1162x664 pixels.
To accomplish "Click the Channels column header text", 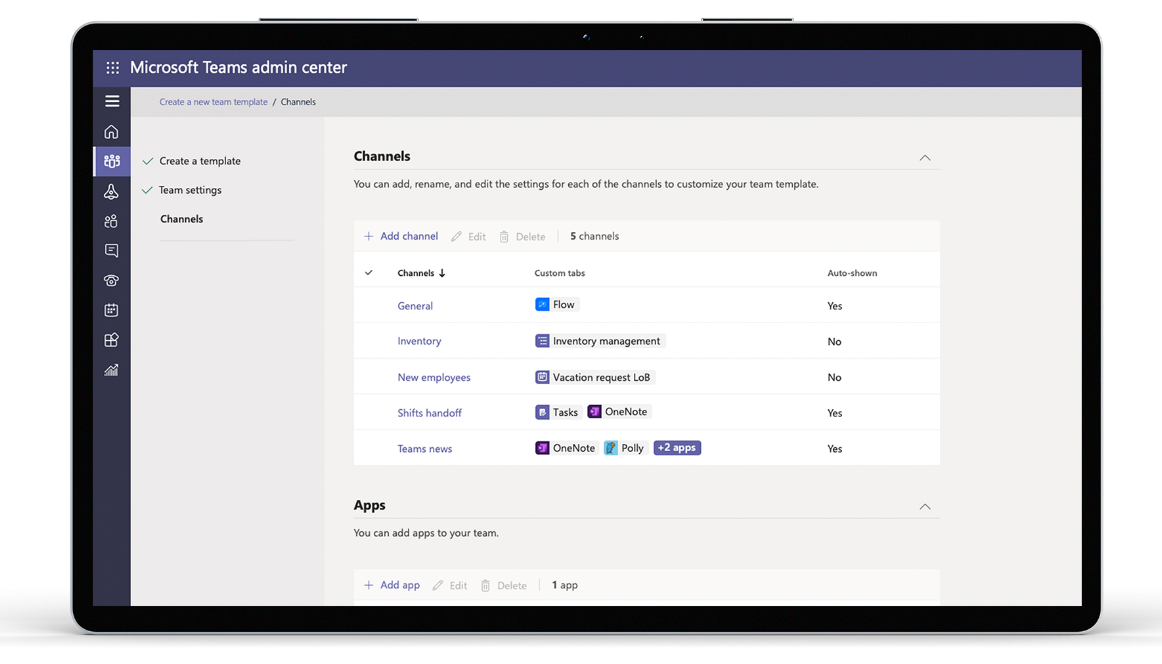I will pos(416,273).
